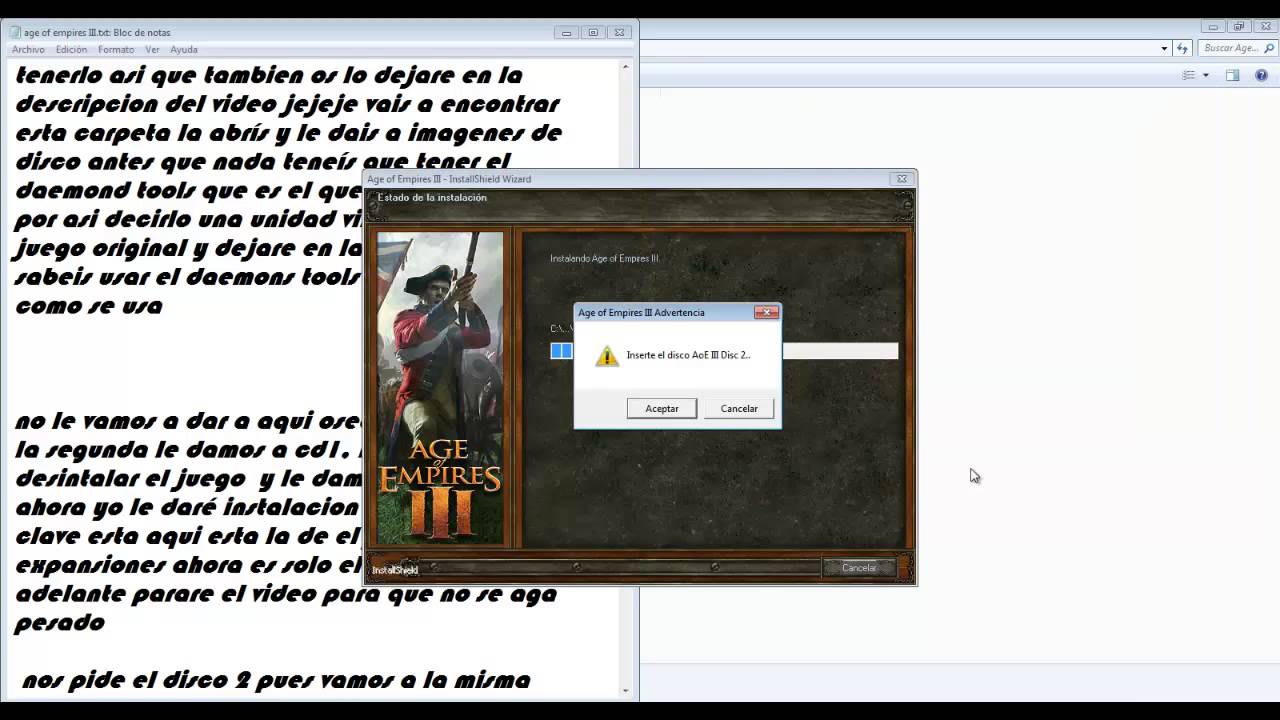Image resolution: width=1280 pixels, height=720 pixels.
Task: Refresh the Explorer folder view
Action: [x=1182, y=48]
